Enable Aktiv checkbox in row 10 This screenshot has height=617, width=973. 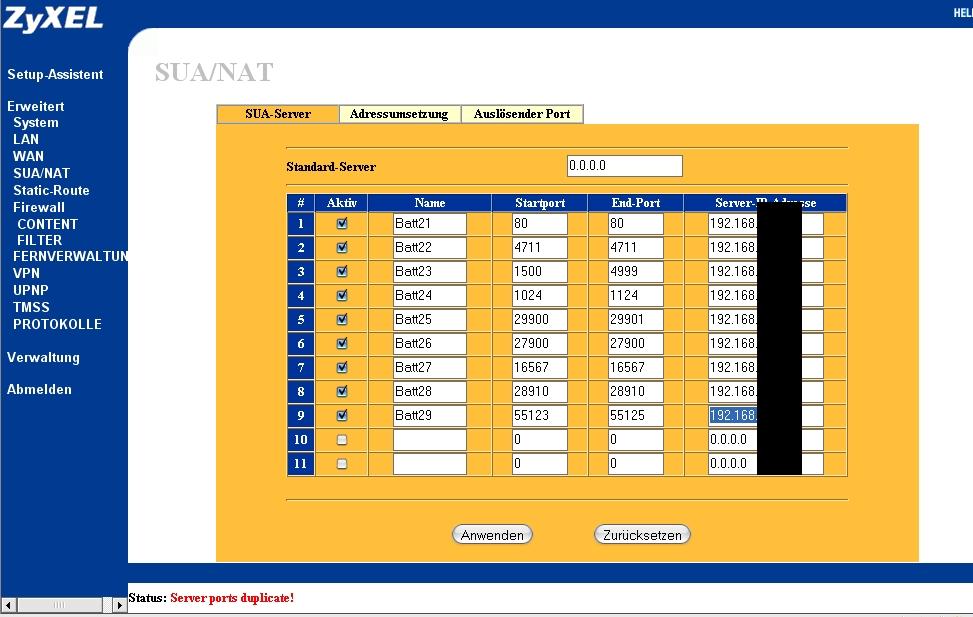tap(342, 439)
